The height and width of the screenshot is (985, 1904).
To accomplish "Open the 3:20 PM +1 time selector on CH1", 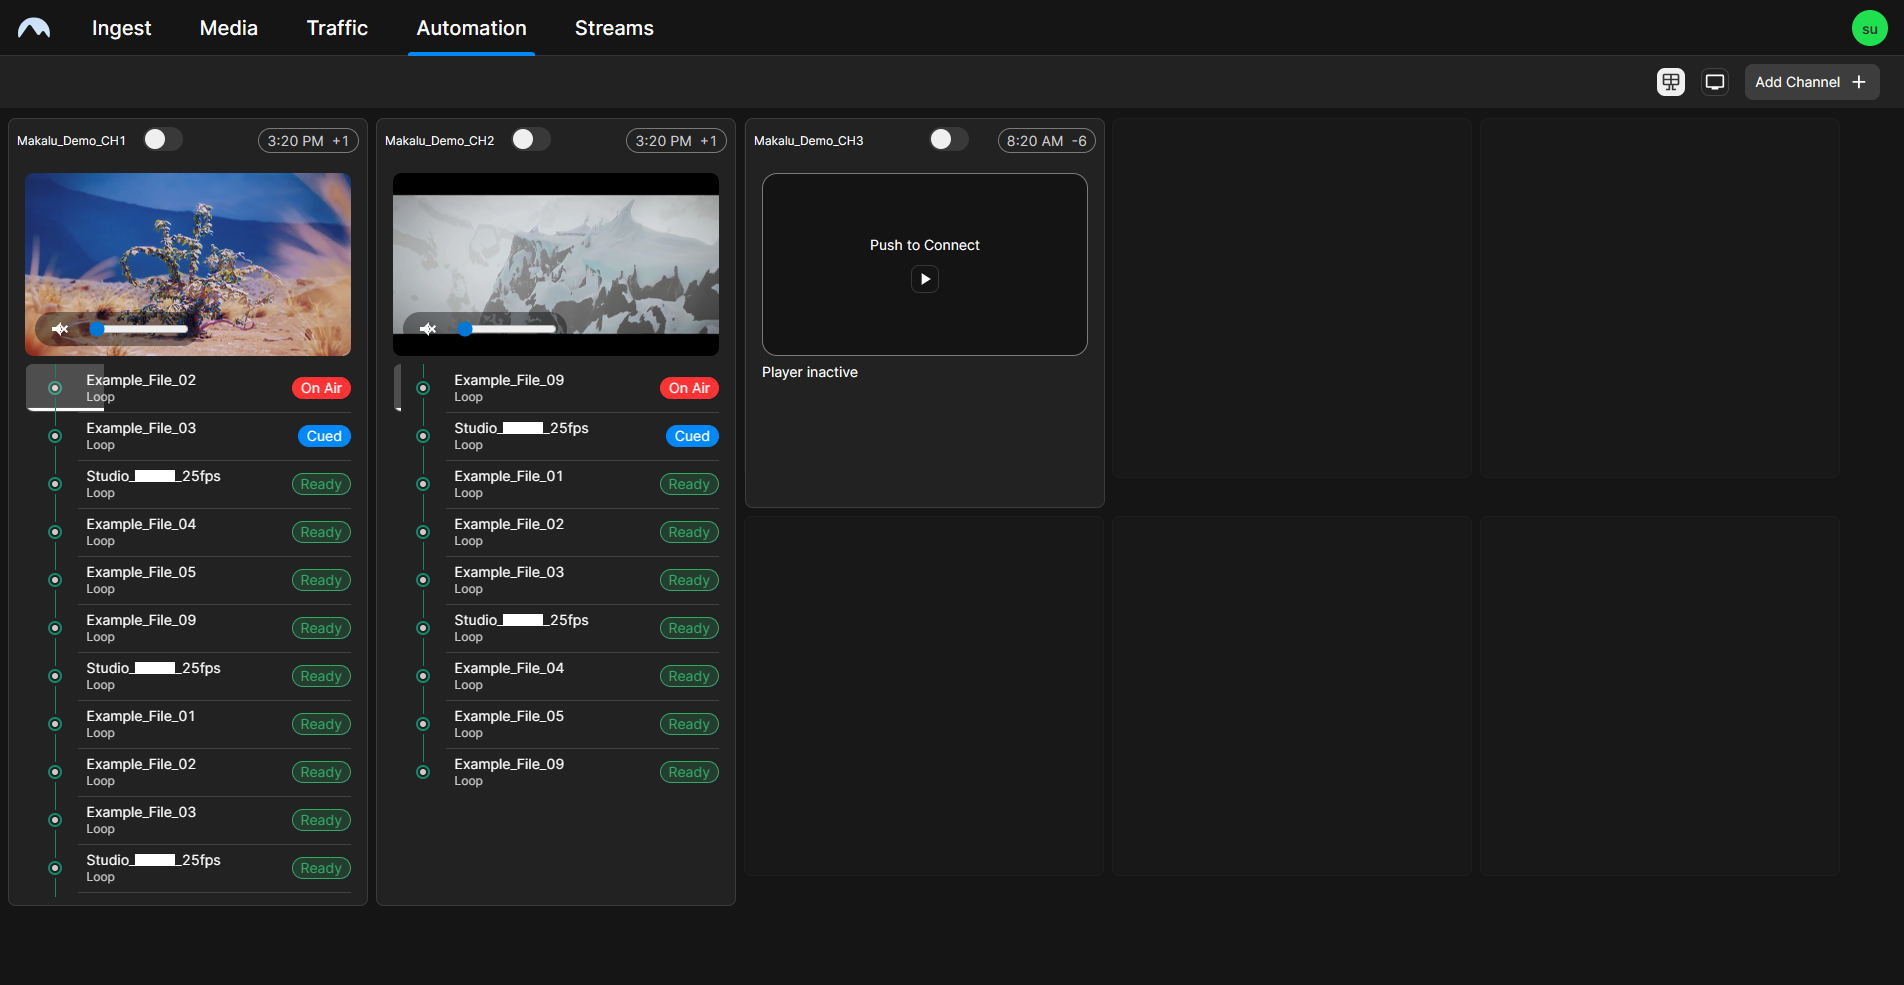I will coord(307,140).
